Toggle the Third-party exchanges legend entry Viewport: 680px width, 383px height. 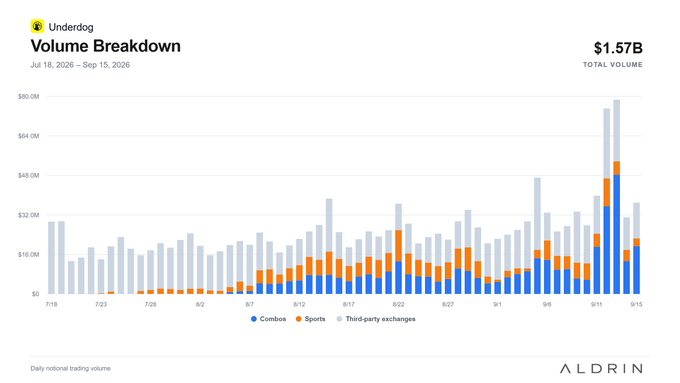tap(376, 319)
